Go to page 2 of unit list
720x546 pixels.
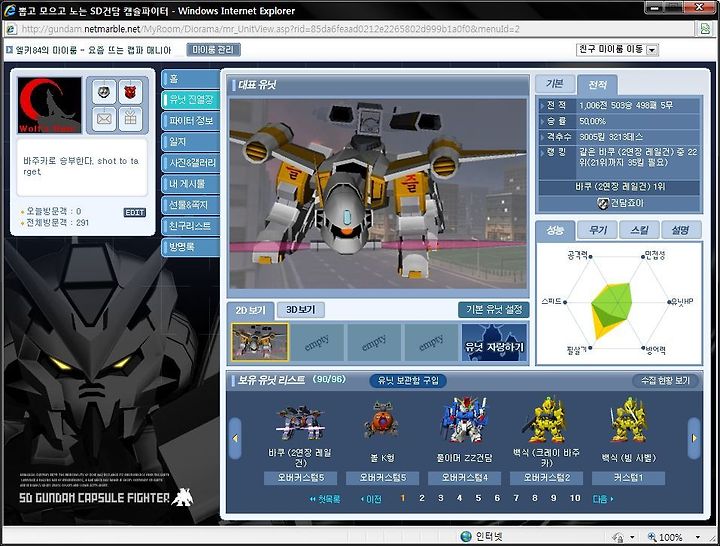pos(422,498)
